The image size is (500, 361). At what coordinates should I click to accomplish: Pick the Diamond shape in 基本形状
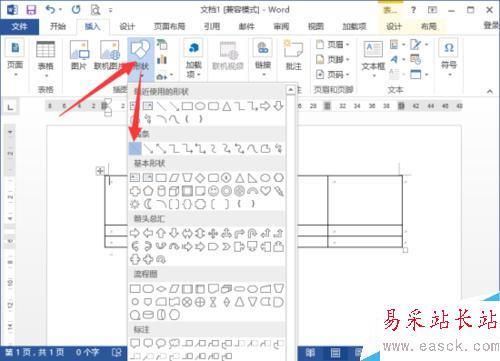(x=200, y=177)
